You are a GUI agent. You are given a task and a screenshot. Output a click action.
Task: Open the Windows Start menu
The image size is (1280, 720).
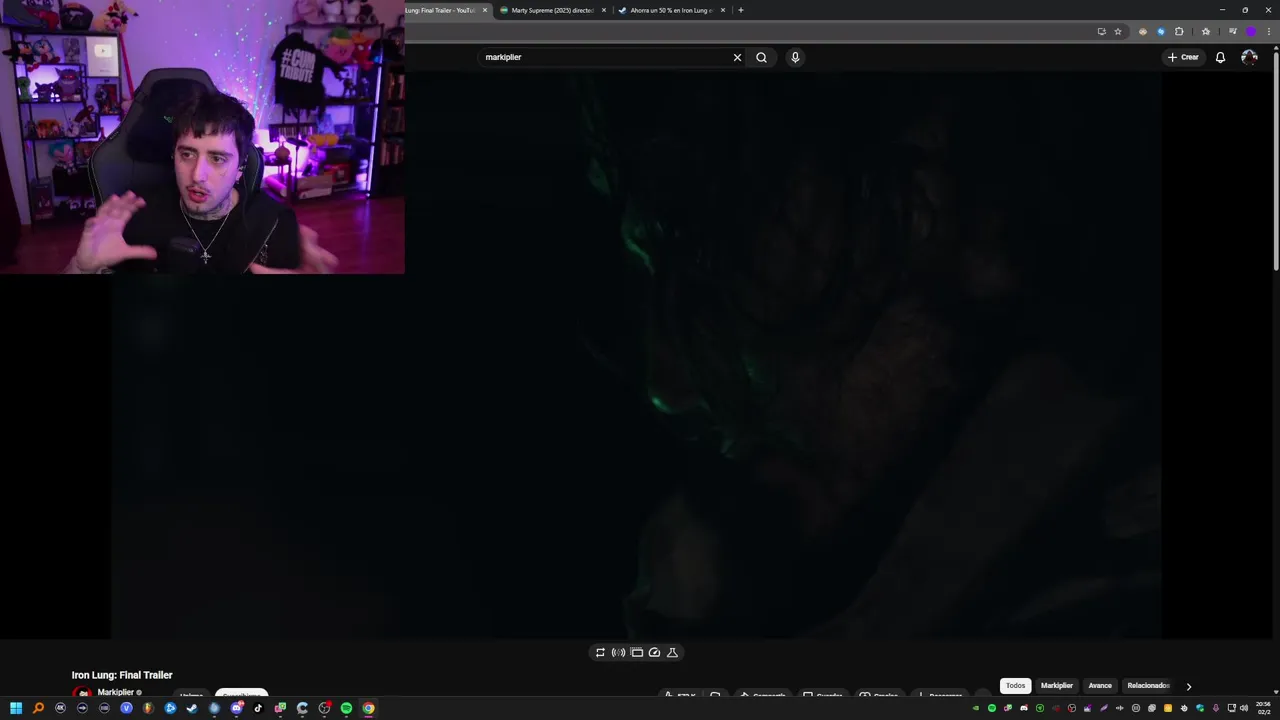(x=16, y=708)
